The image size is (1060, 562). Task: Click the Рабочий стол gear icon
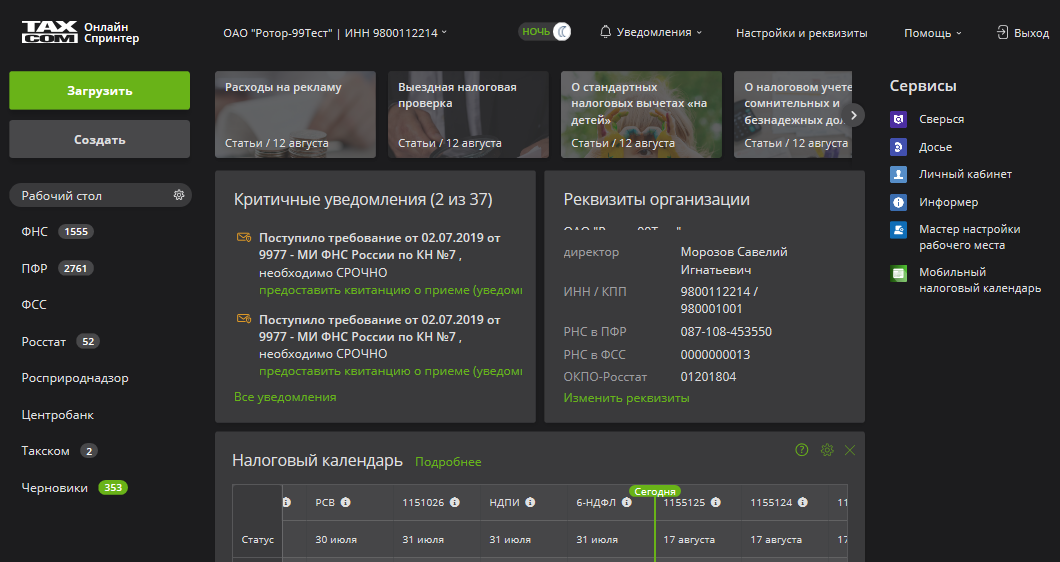tap(179, 195)
